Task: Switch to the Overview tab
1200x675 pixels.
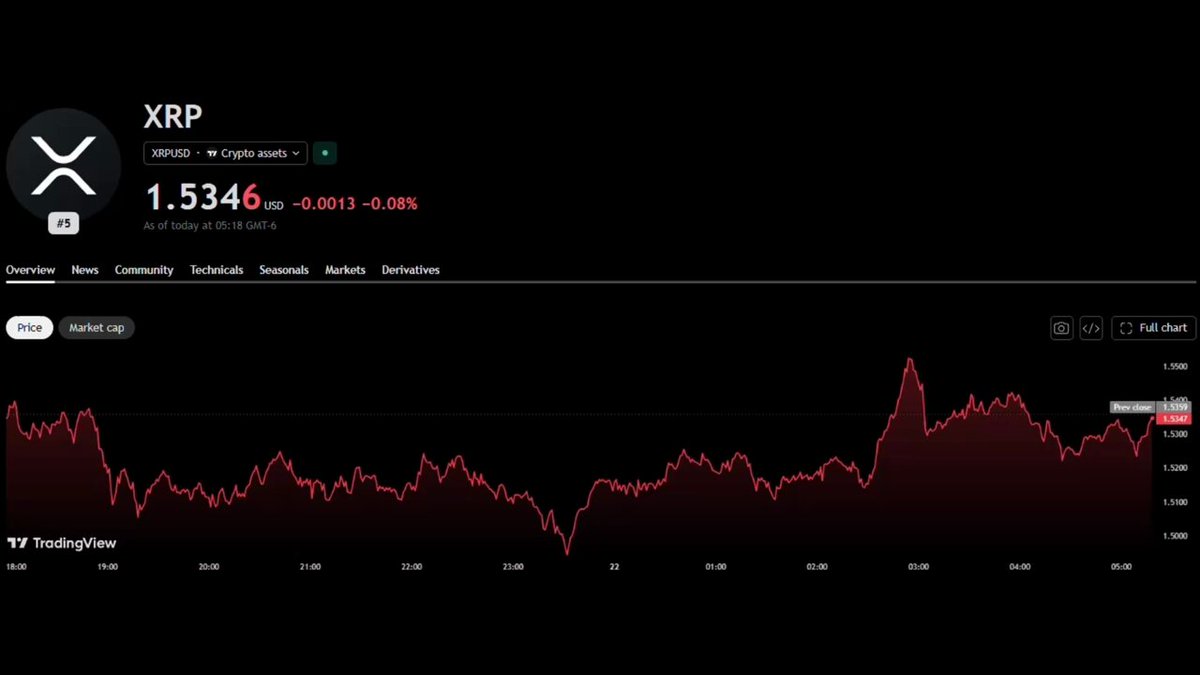Action: tap(30, 270)
